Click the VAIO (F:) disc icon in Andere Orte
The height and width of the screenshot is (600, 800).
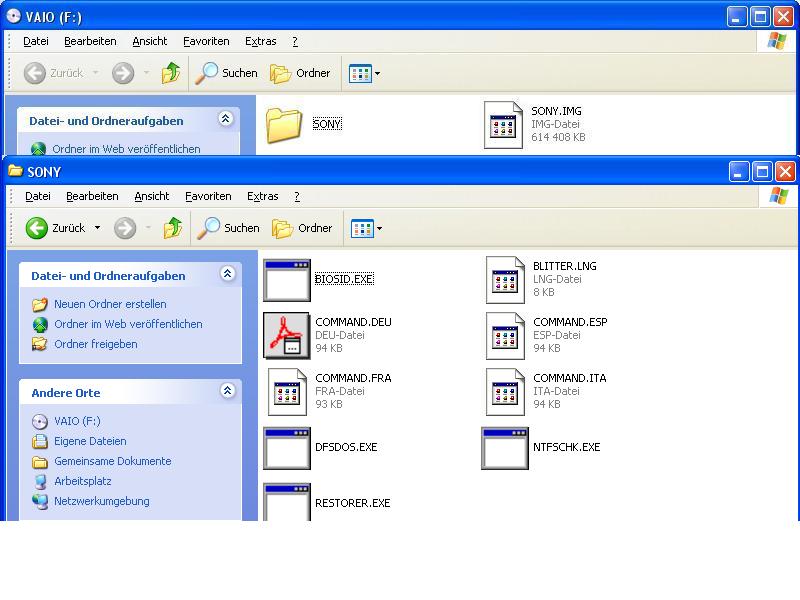[x=40, y=421]
